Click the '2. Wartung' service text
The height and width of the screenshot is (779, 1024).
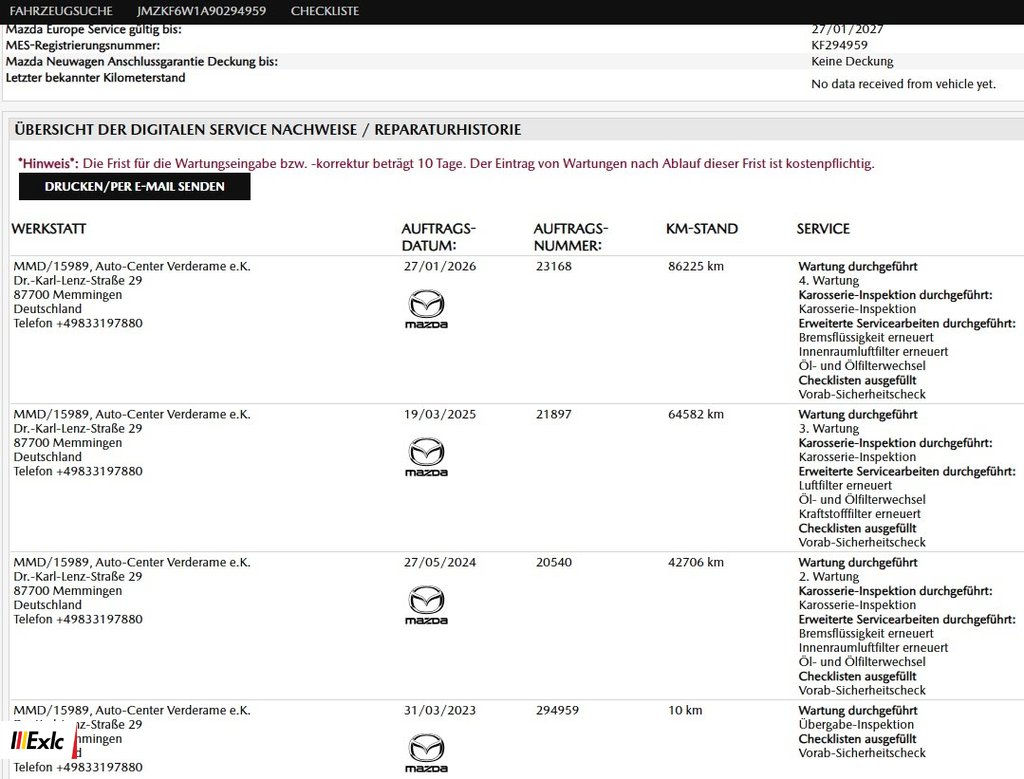point(829,577)
